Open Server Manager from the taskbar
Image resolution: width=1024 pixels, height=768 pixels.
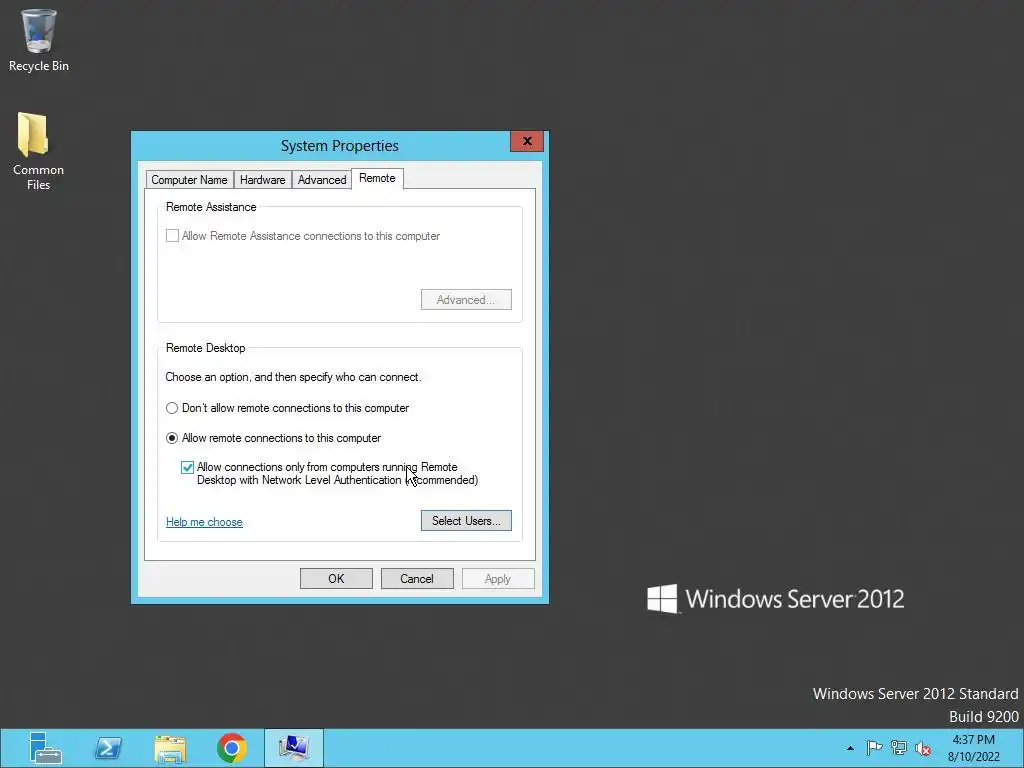pyautogui.click(x=45, y=748)
